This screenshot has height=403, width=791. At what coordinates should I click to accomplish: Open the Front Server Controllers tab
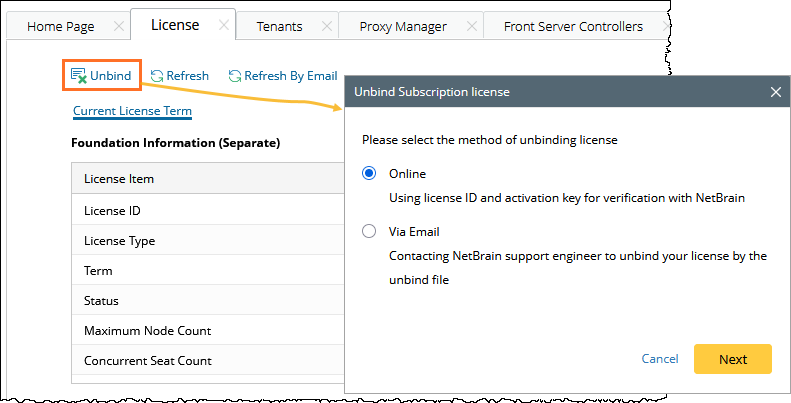pyautogui.click(x=573, y=26)
